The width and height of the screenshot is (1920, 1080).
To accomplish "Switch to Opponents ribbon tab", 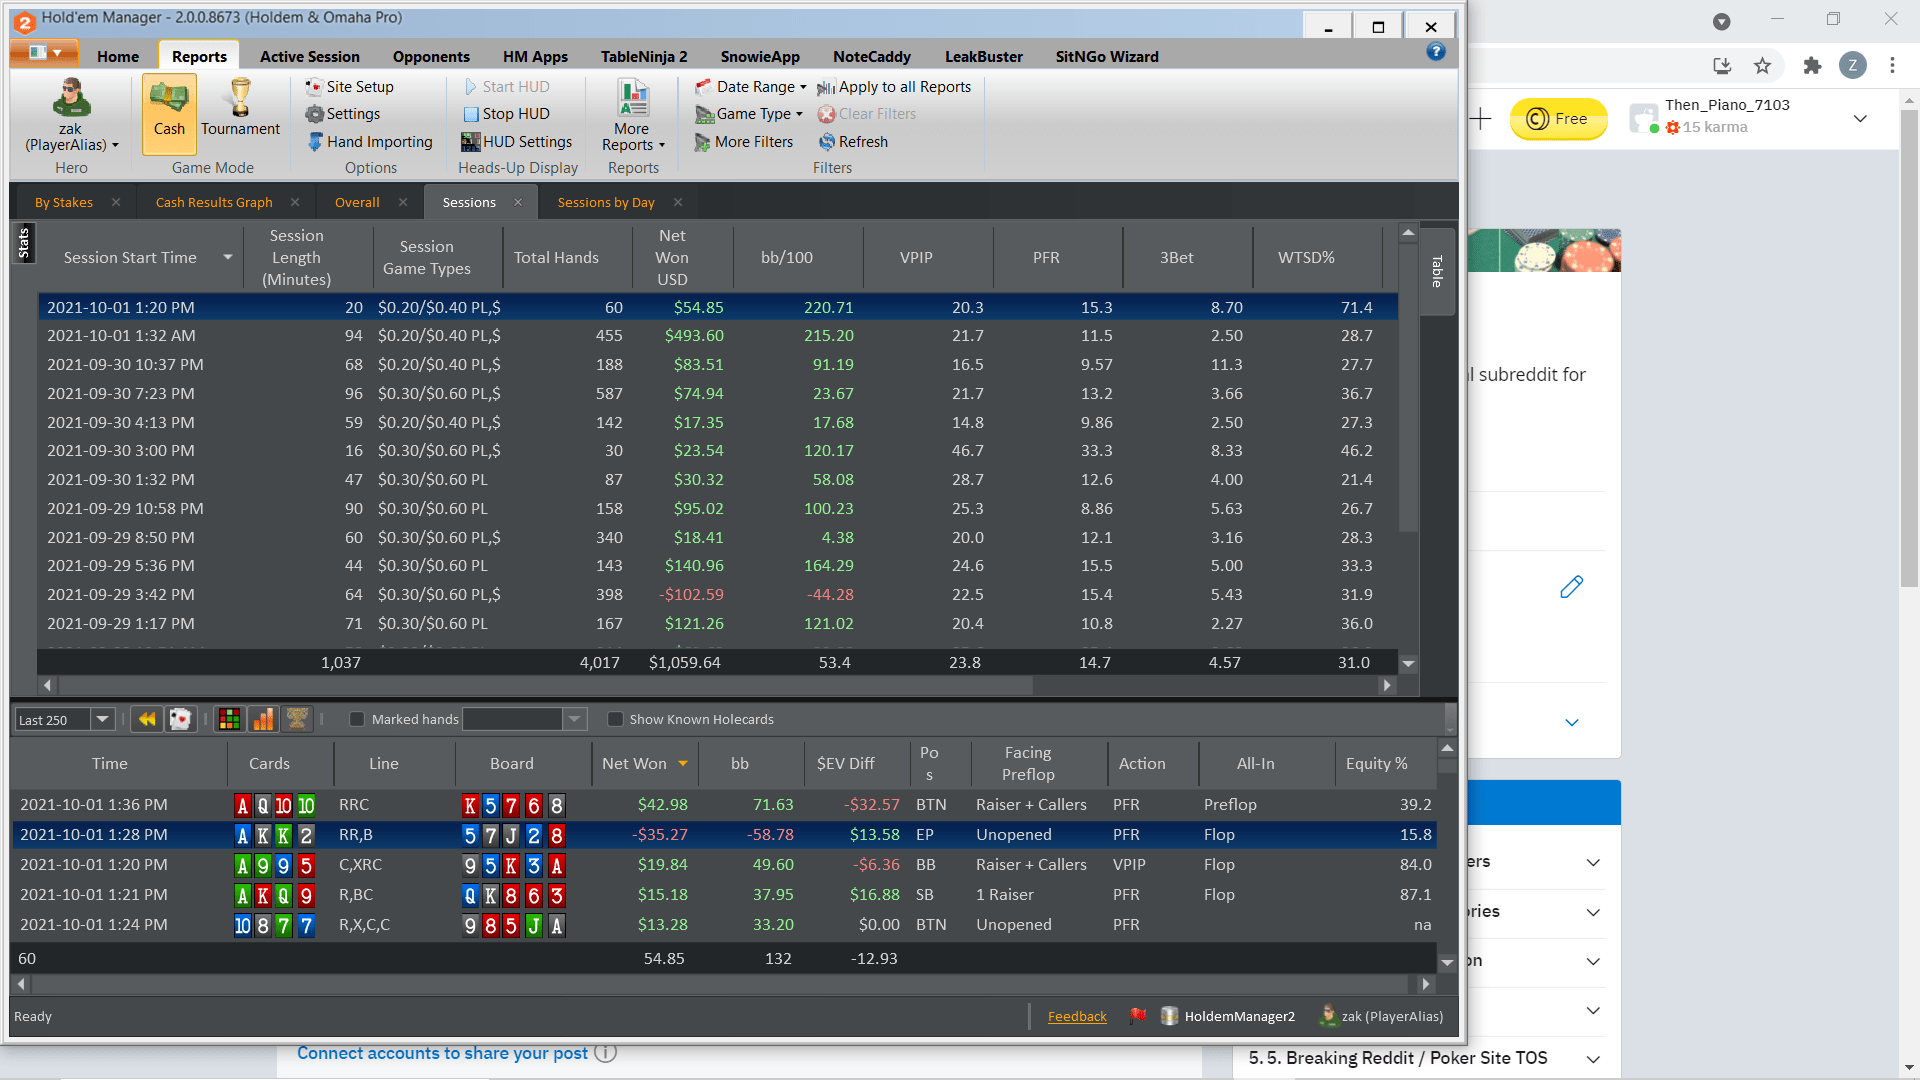I will [431, 57].
